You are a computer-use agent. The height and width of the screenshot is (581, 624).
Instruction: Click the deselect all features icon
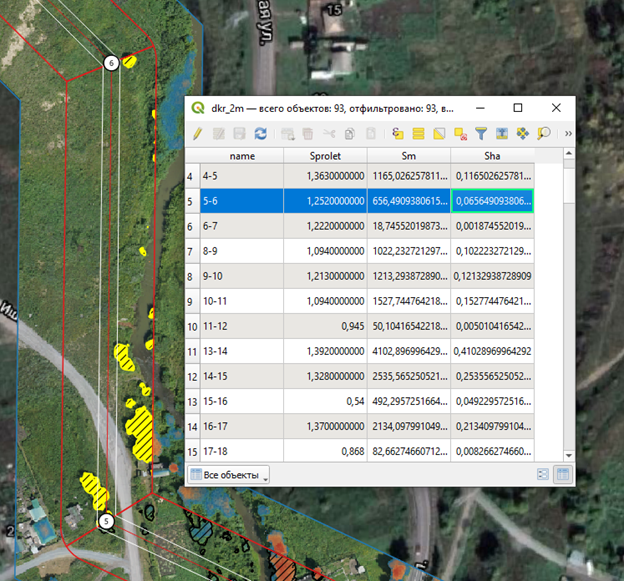click(460, 133)
